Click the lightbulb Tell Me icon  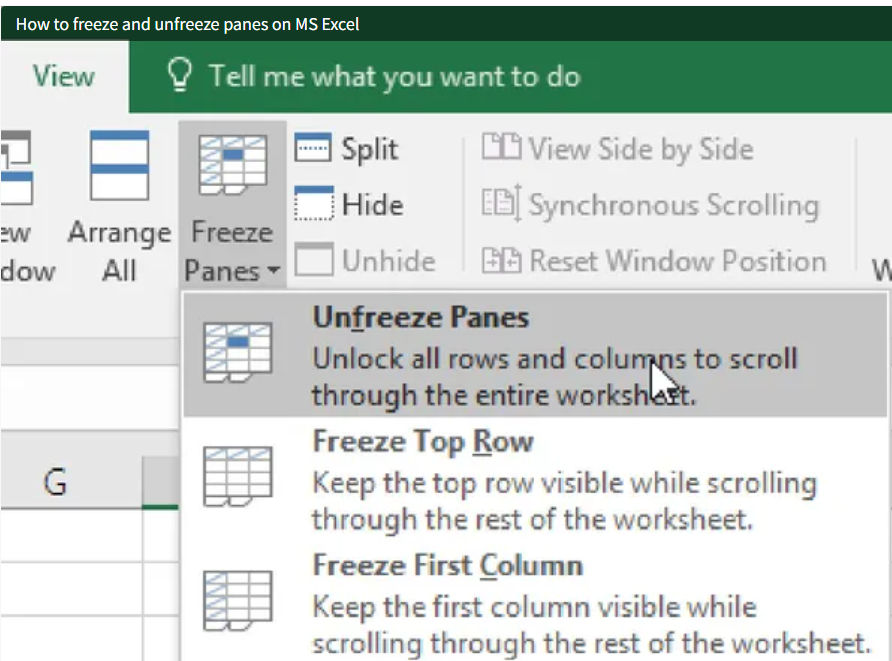180,77
